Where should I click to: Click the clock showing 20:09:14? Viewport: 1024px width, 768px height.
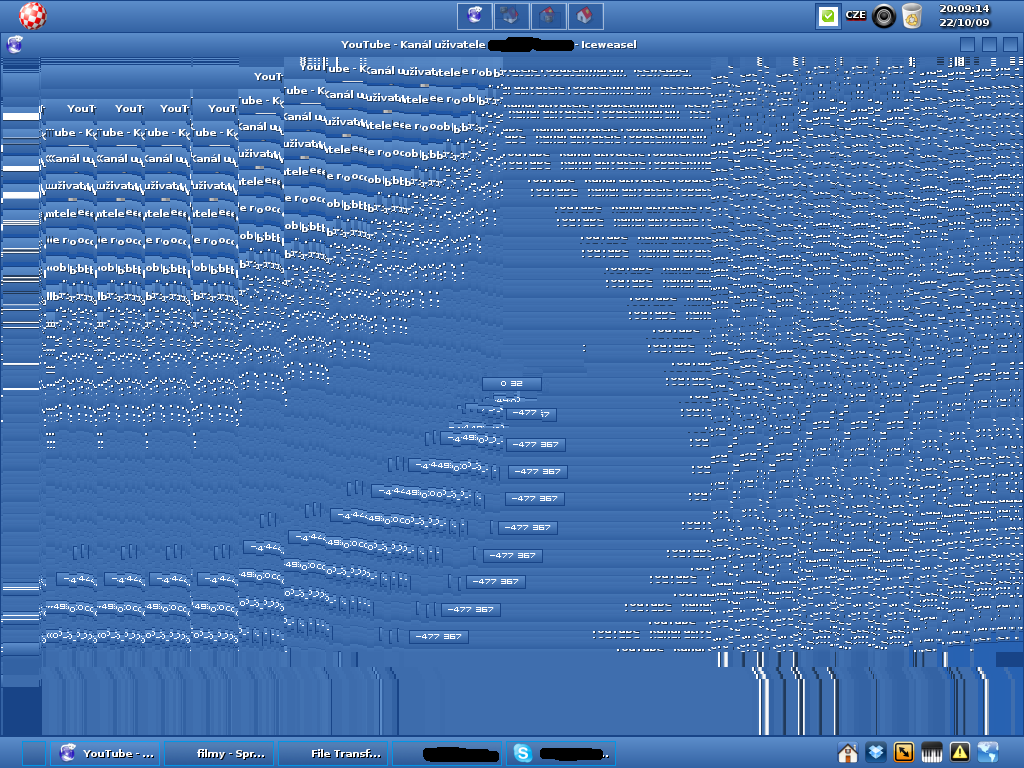pyautogui.click(x=964, y=8)
